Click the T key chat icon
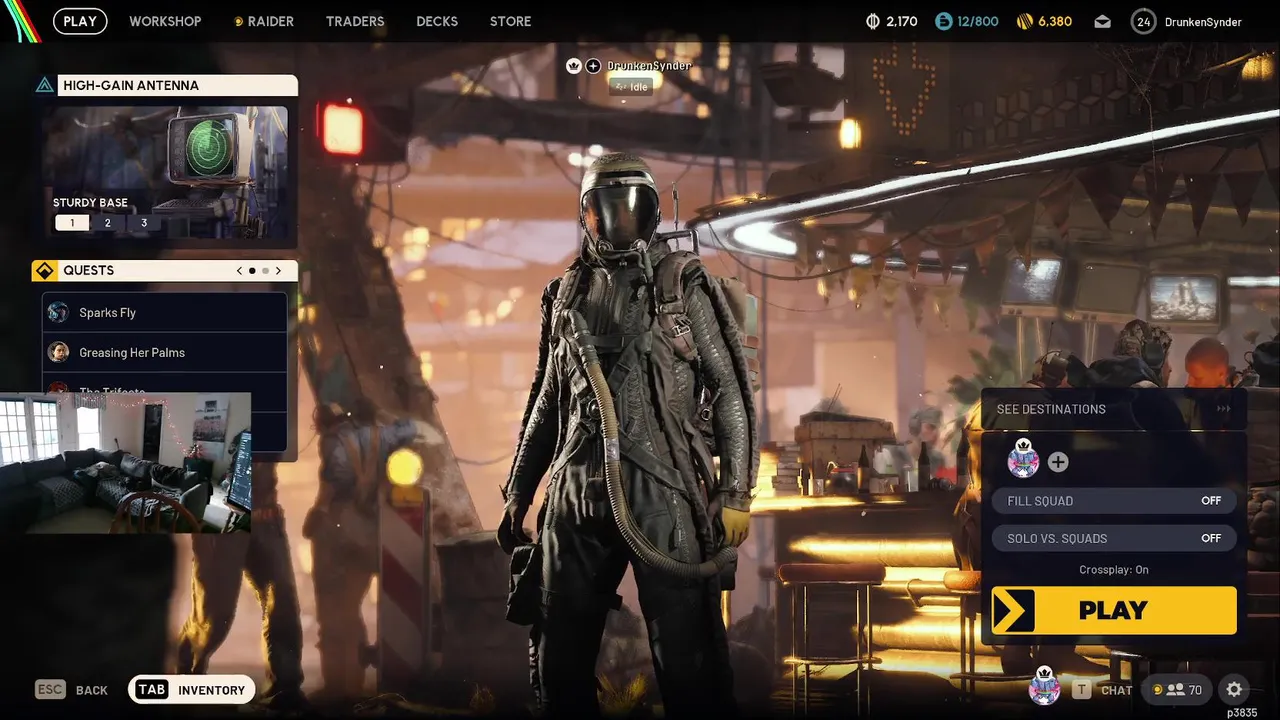 click(x=1082, y=690)
